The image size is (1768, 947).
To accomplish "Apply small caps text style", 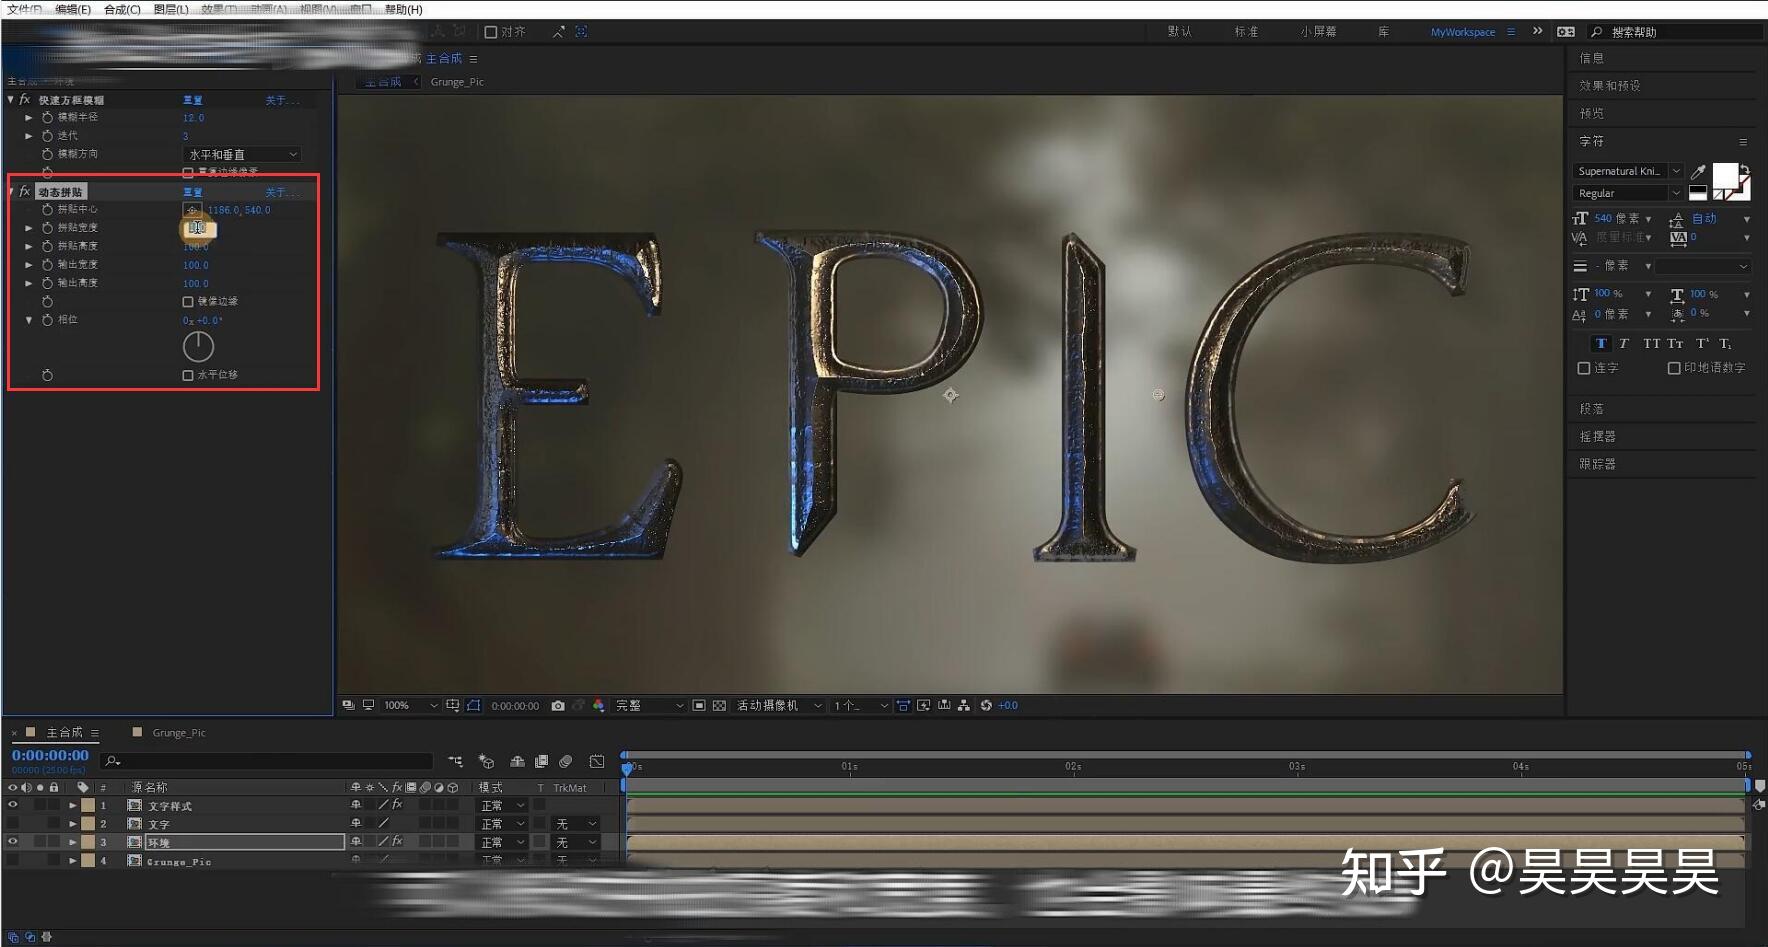I will 1676,344.
